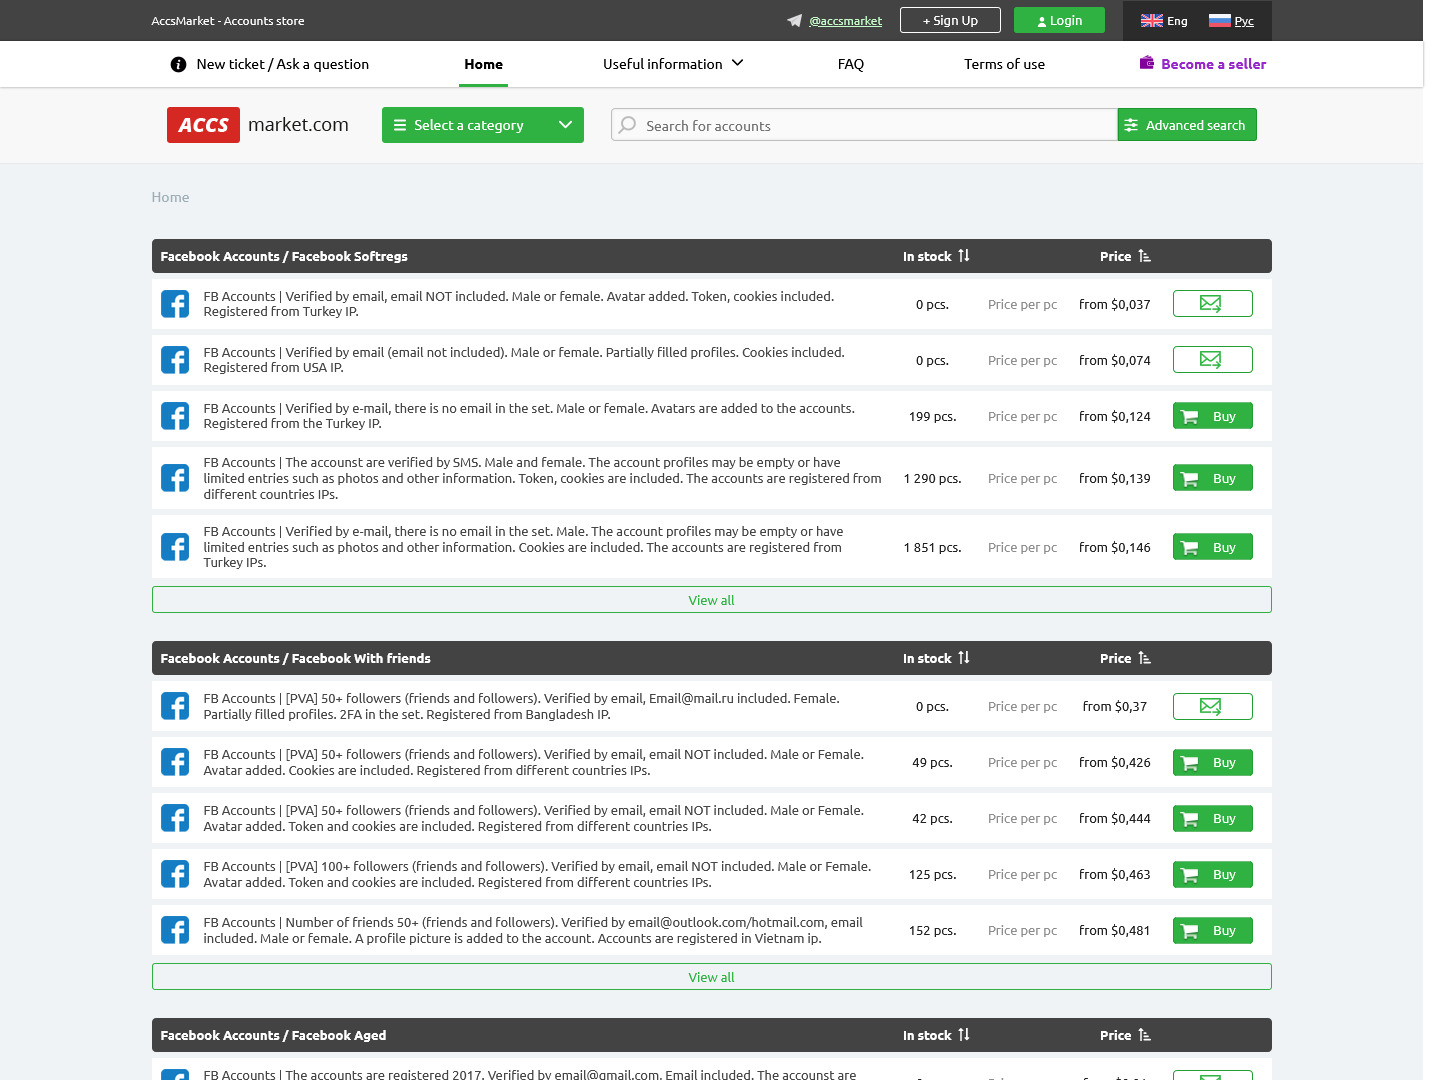The image size is (1440, 1080).
Task: Click Facebook icon of $0,37 listing
Action: tap(175, 706)
